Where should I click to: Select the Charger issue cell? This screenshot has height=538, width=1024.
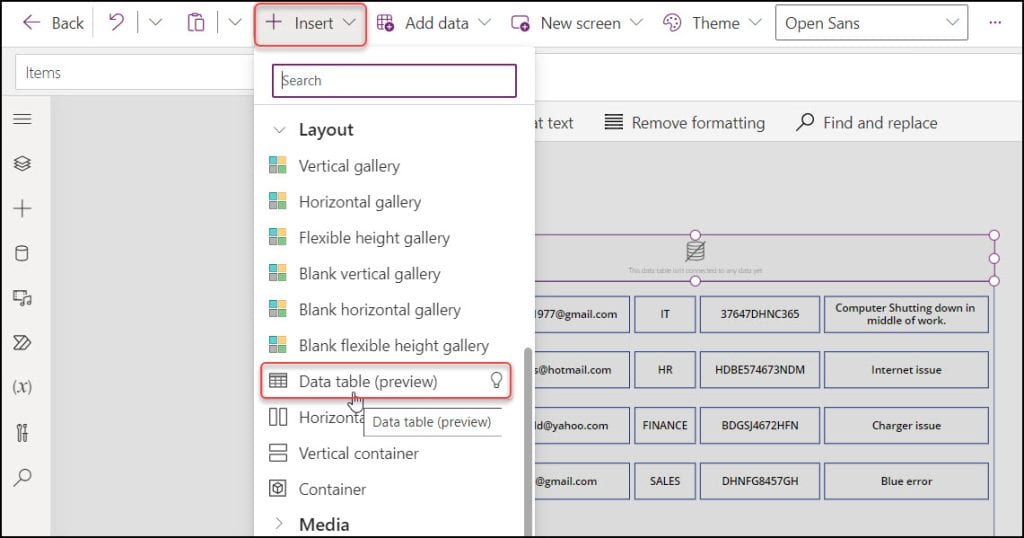pyautogui.click(x=906, y=425)
